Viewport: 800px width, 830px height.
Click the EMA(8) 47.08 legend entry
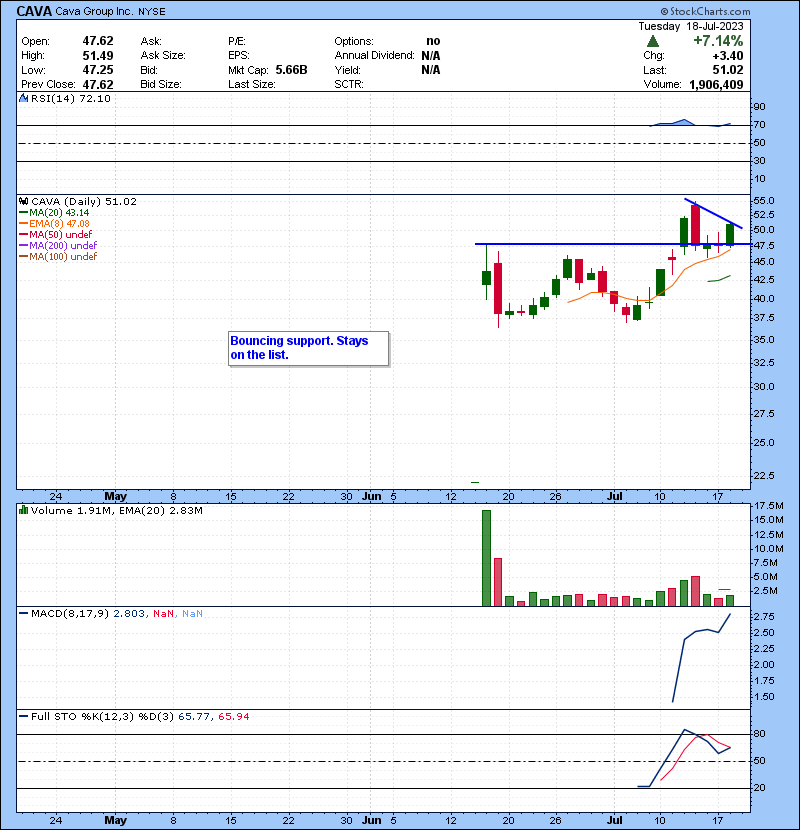(x=54, y=223)
